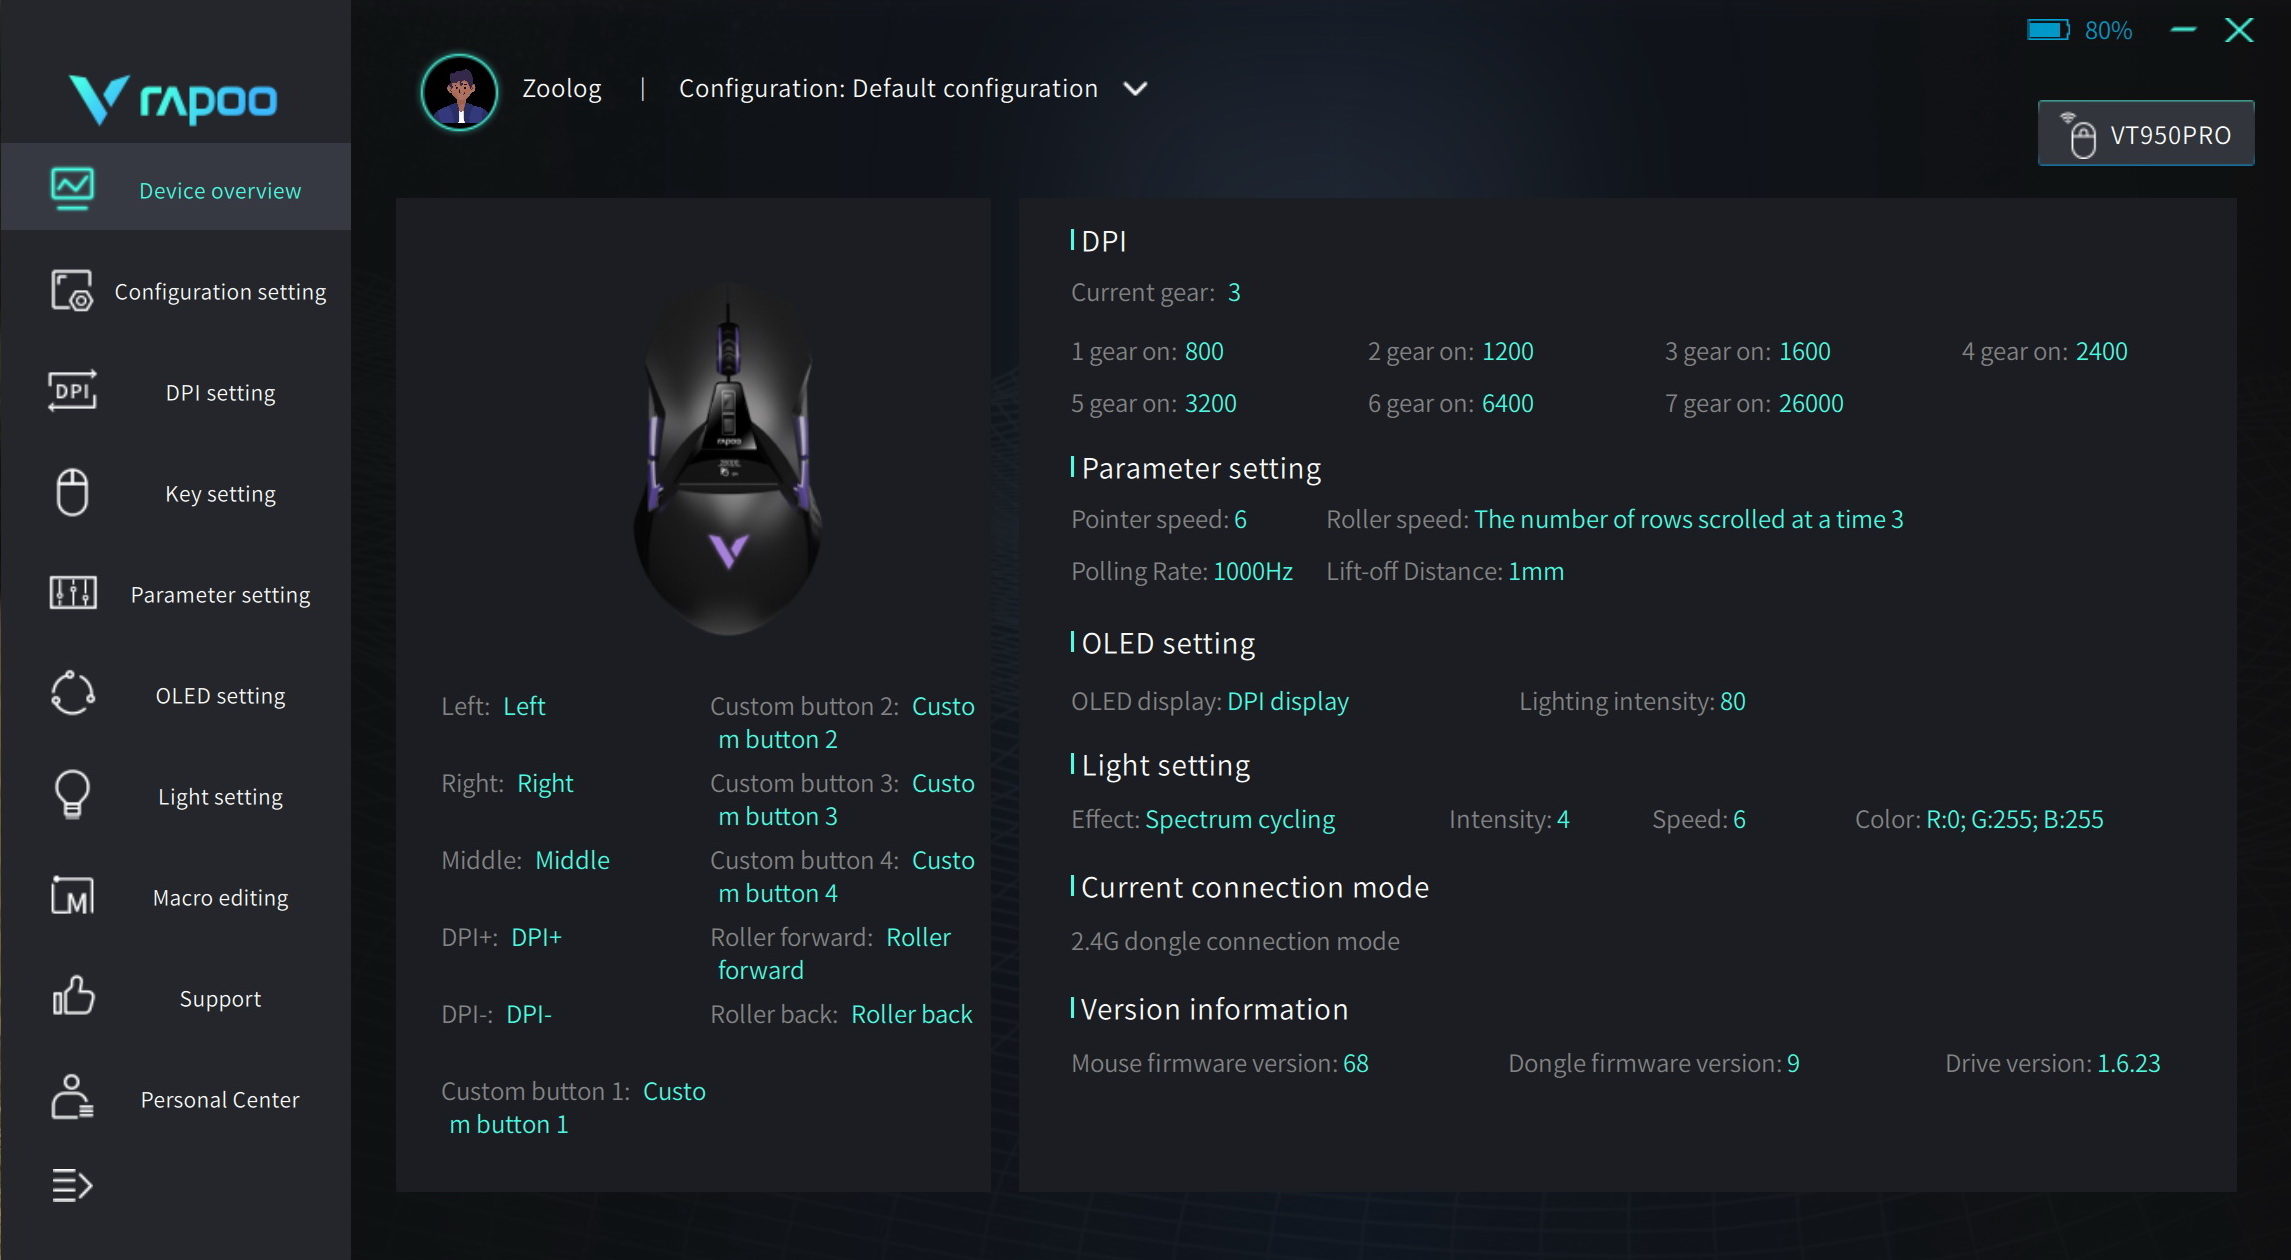
Task: Open Light setting bulb icon
Action: tap(72, 795)
